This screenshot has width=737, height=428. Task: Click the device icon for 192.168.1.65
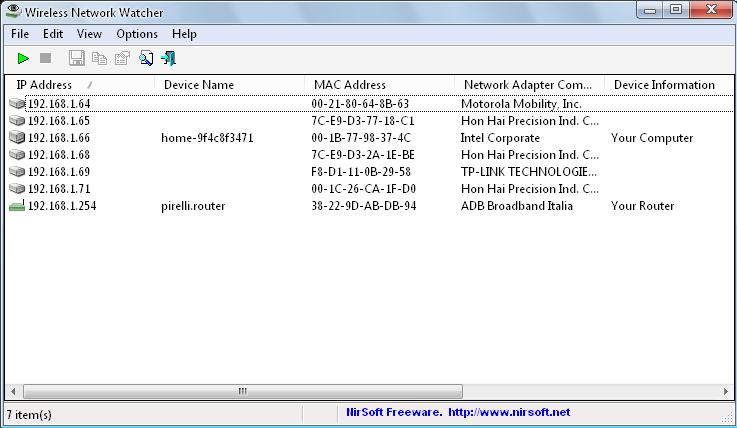pos(17,121)
